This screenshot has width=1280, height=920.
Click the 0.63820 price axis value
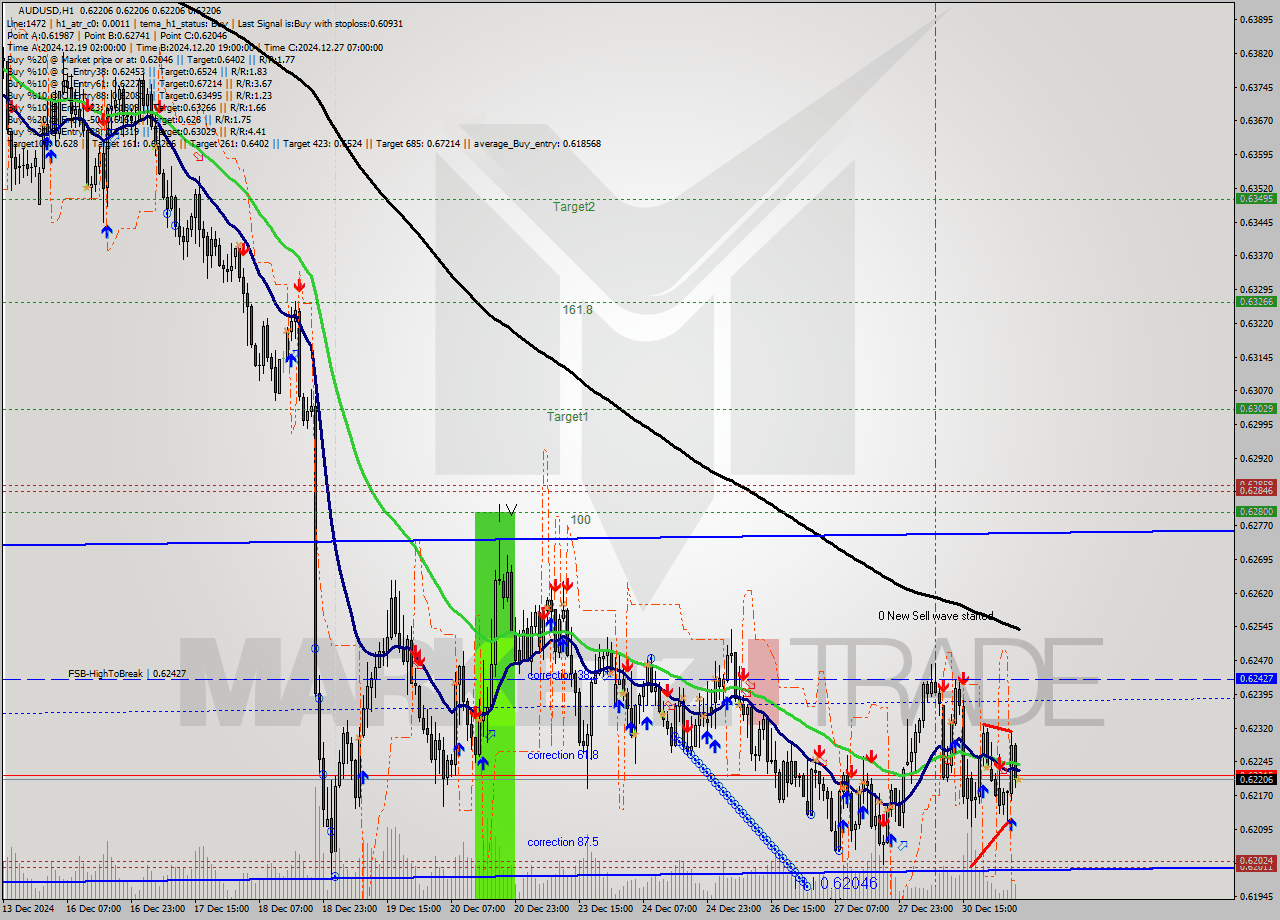1256,53
